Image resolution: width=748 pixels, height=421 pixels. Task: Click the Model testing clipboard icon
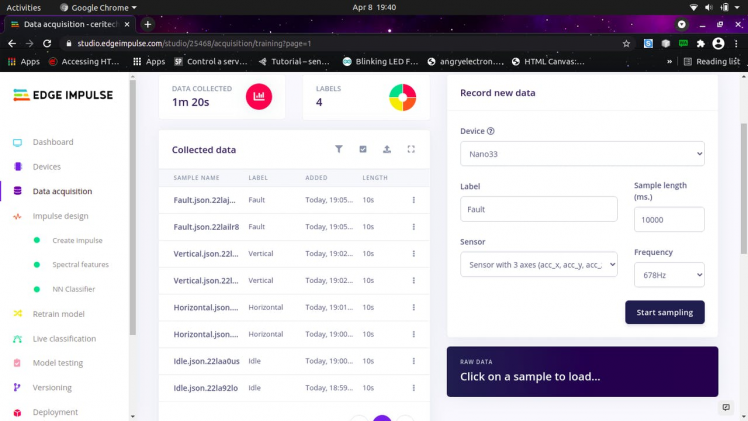pyautogui.click(x=17, y=363)
